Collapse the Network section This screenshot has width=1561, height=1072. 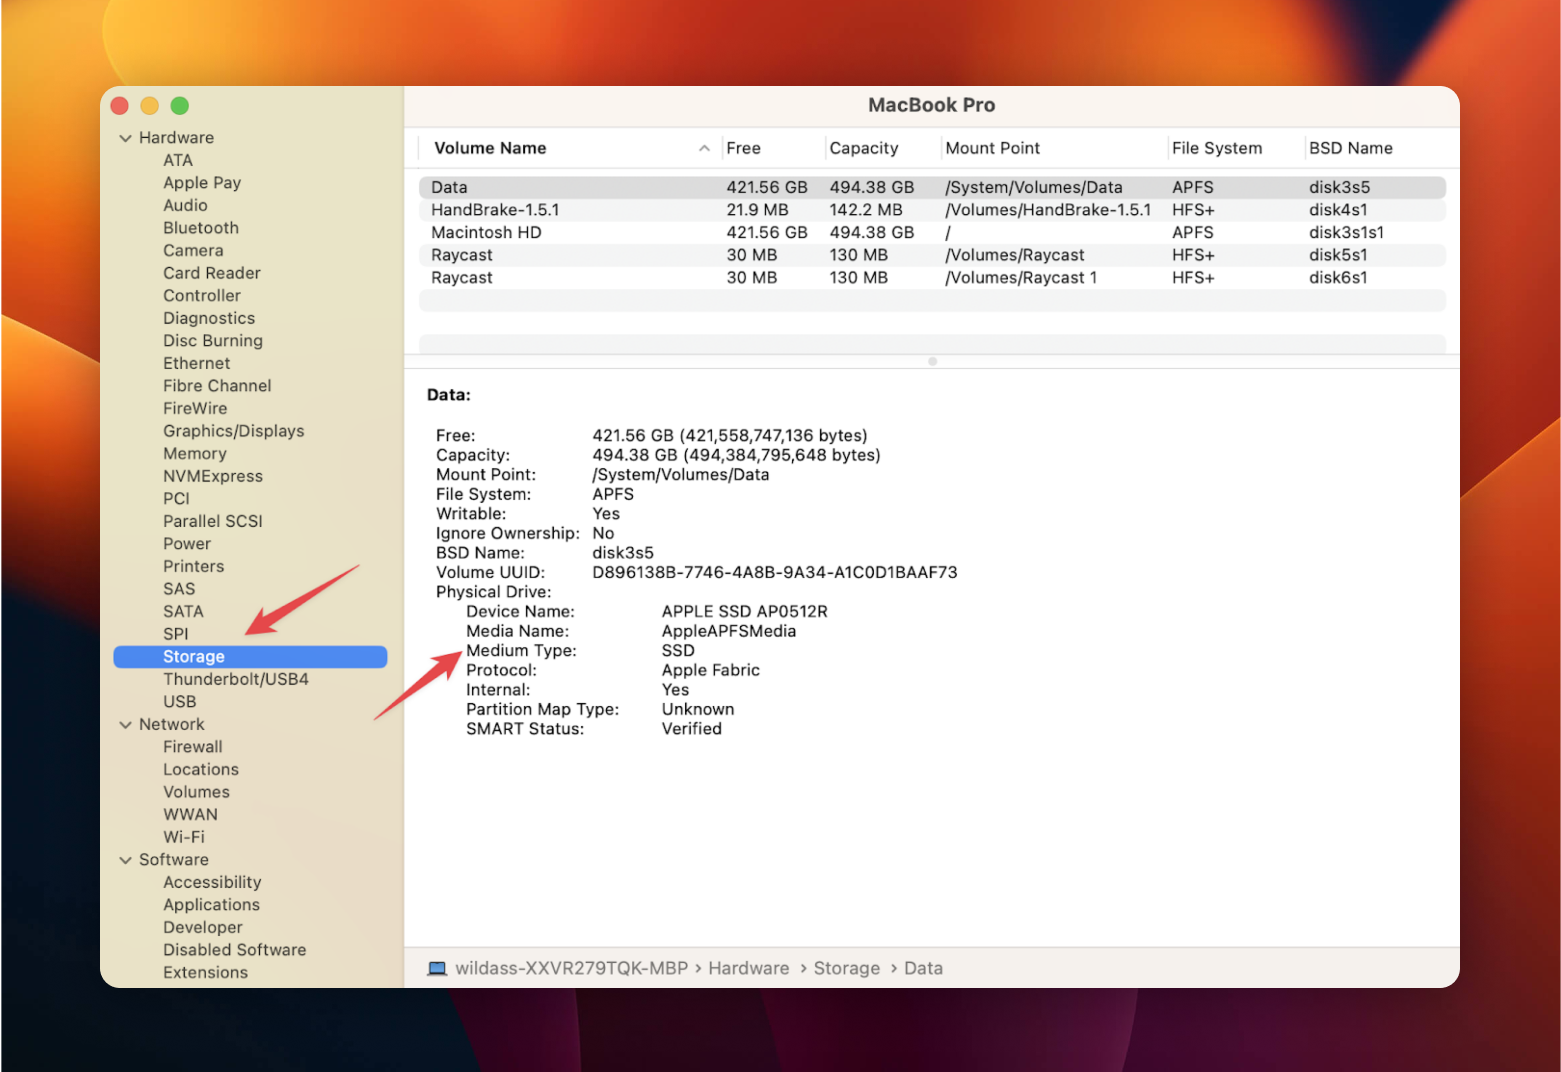[125, 723]
